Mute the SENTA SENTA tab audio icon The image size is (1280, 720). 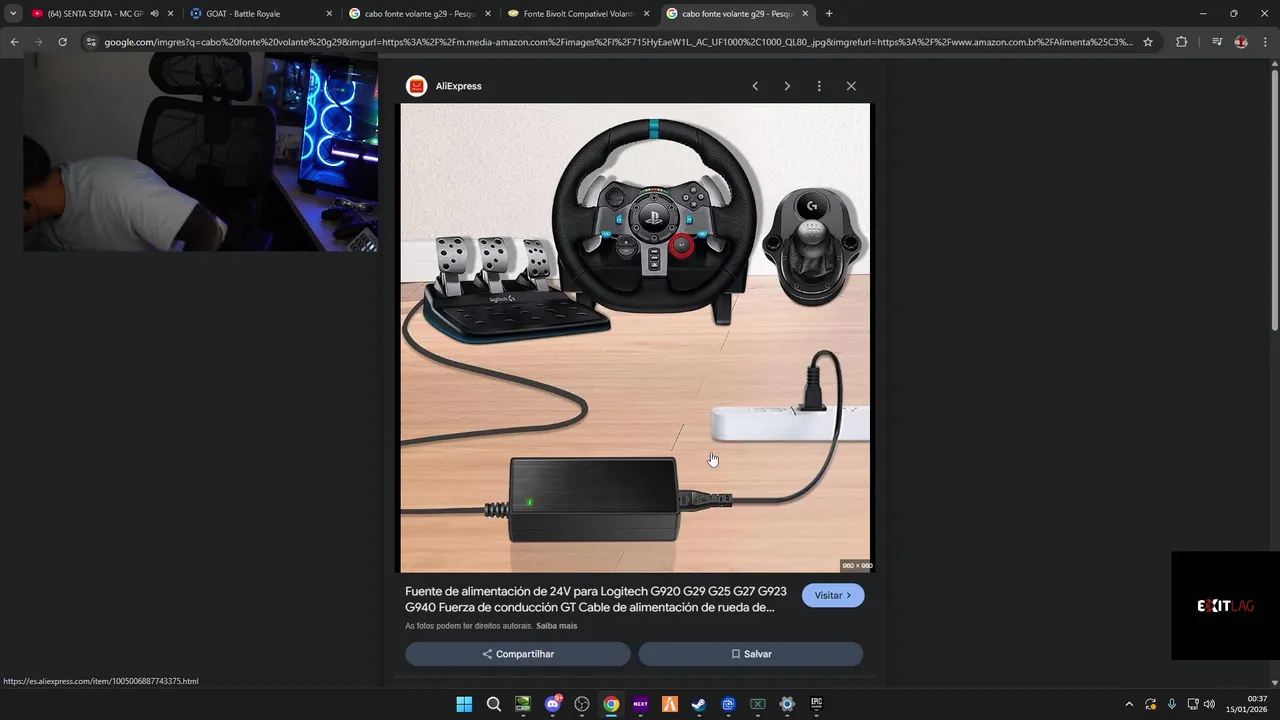[x=155, y=14]
